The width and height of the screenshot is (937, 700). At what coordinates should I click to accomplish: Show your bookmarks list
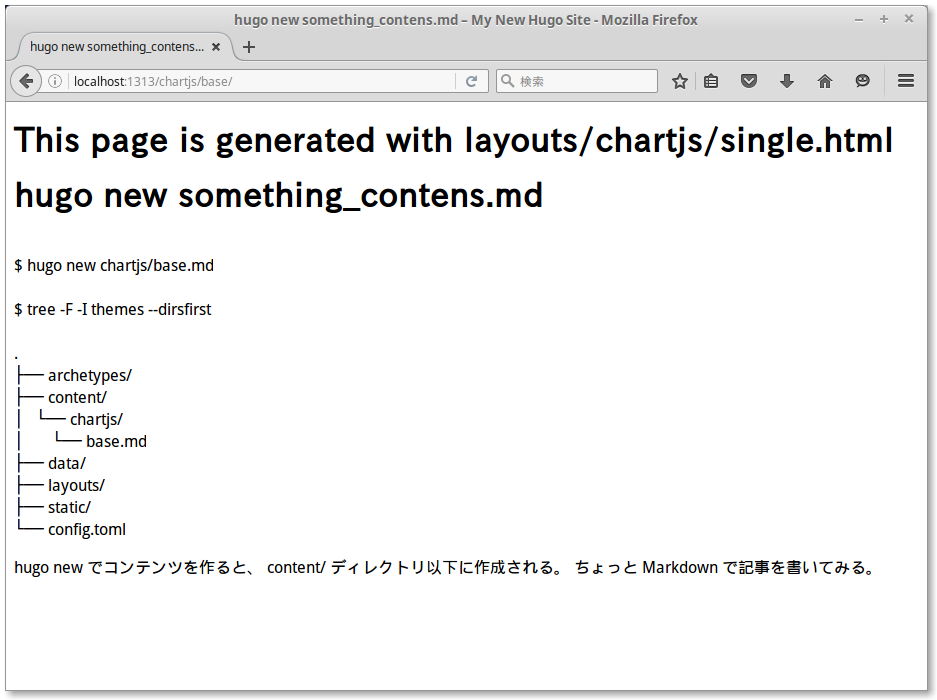(711, 81)
